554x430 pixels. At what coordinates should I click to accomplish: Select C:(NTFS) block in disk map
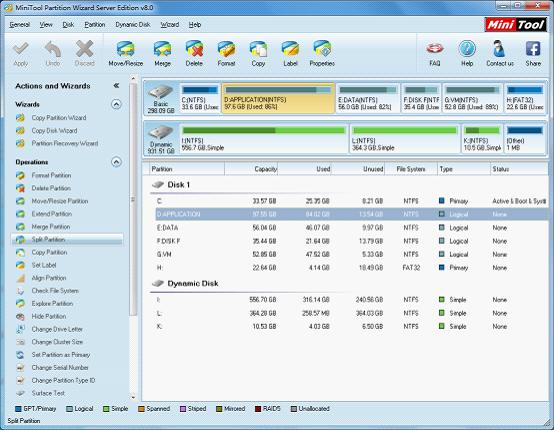[x=200, y=98]
